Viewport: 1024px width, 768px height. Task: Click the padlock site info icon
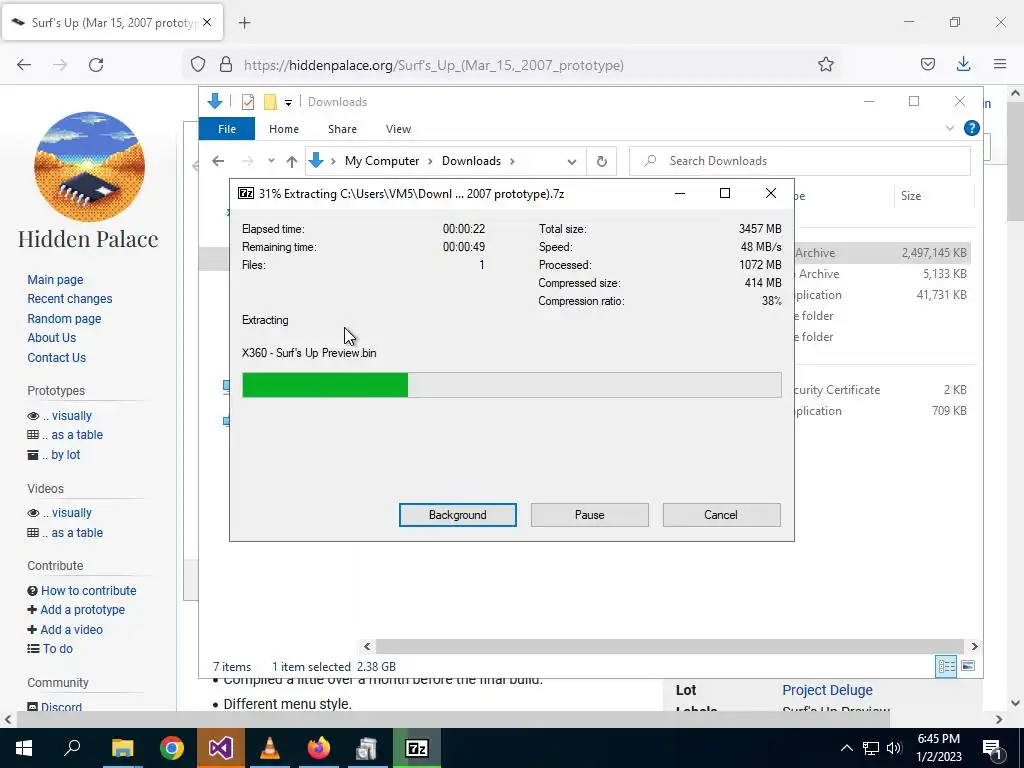(x=226, y=64)
